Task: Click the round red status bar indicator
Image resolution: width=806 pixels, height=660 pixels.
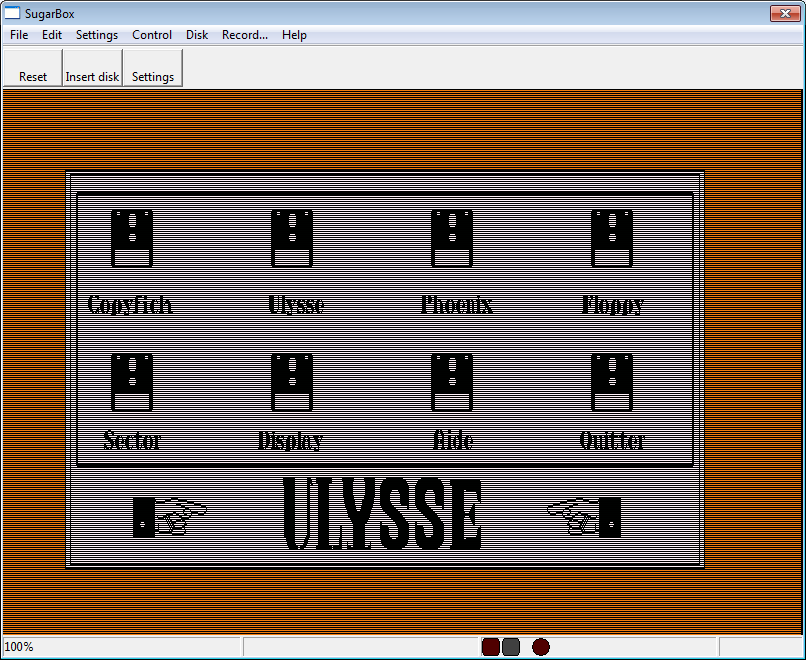Action: coord(541,647)
